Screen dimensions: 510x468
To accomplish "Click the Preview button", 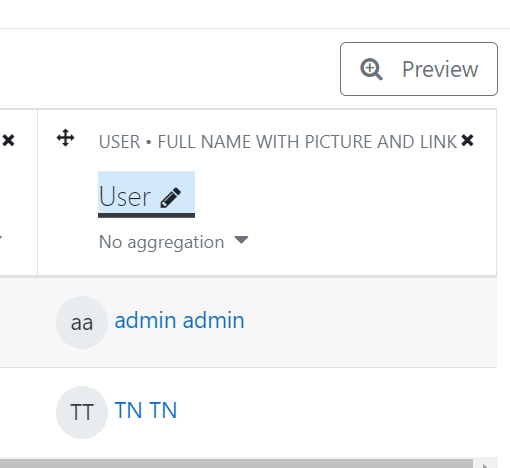I will tap(419, 69).
